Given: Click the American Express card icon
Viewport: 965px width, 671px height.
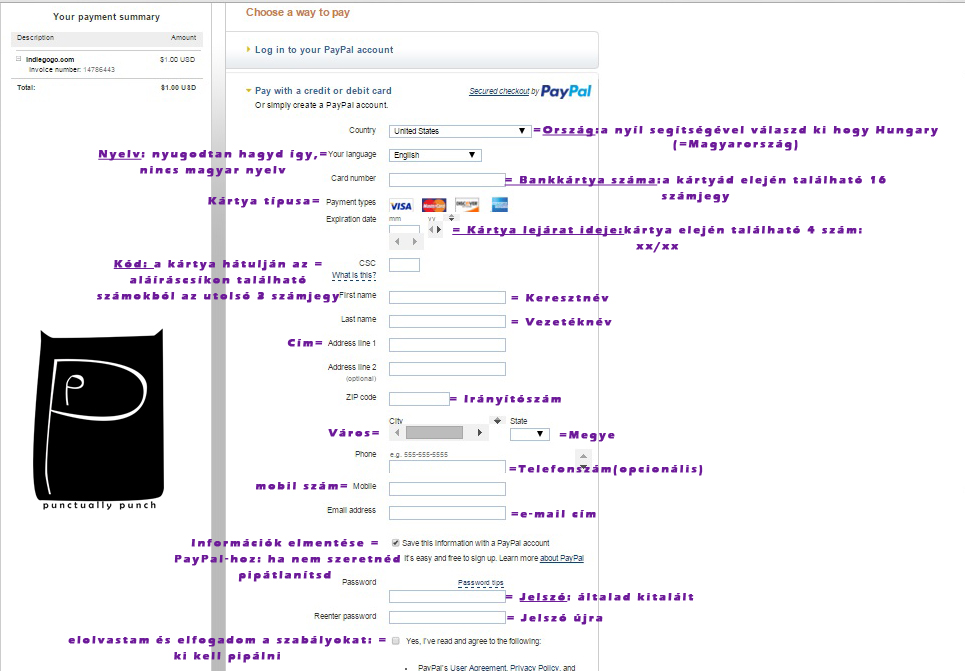Looking at the screenshot, I should (x=499, y=205).
